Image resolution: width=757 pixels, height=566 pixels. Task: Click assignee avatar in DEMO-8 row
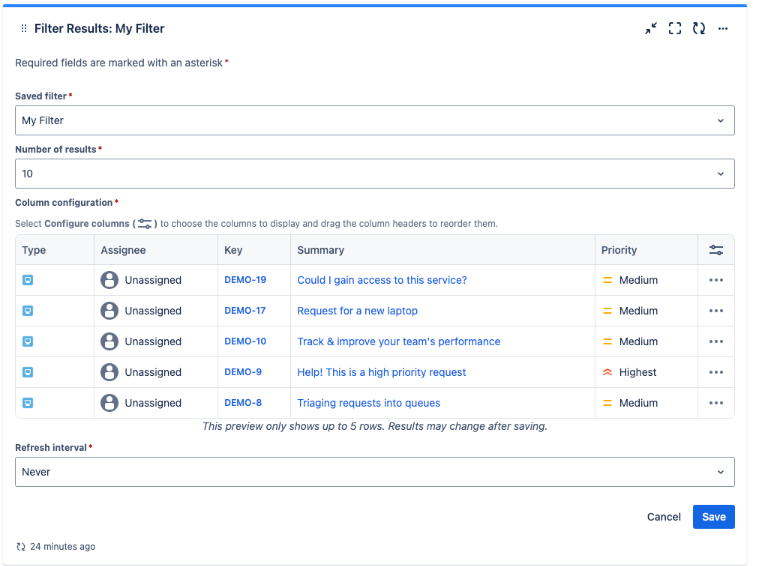coord(110,403)
